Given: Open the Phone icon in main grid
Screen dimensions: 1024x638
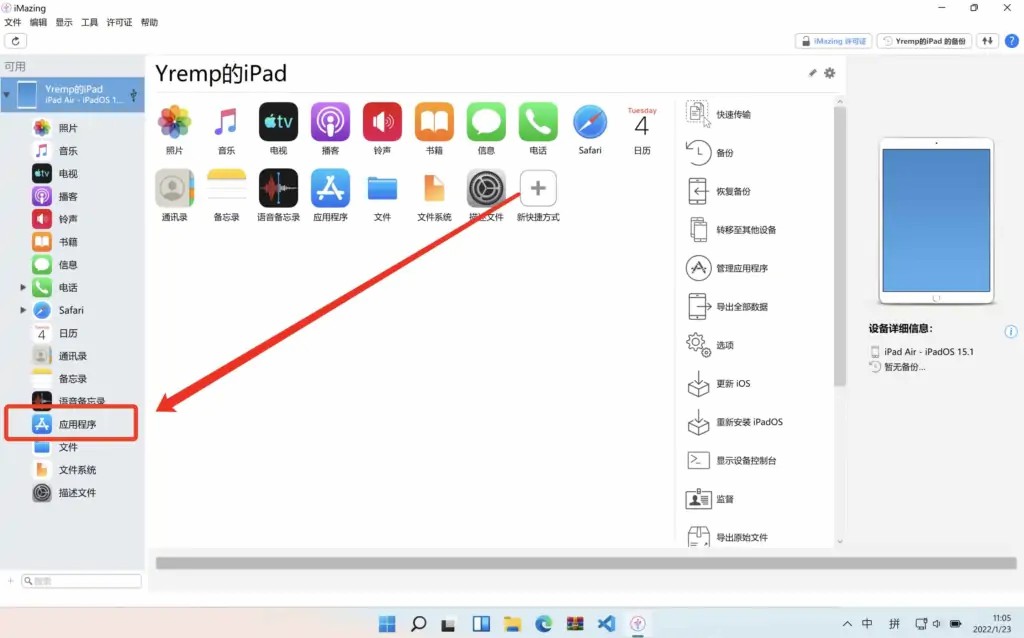Looking at the screenshot, I should tap(538, 122).
